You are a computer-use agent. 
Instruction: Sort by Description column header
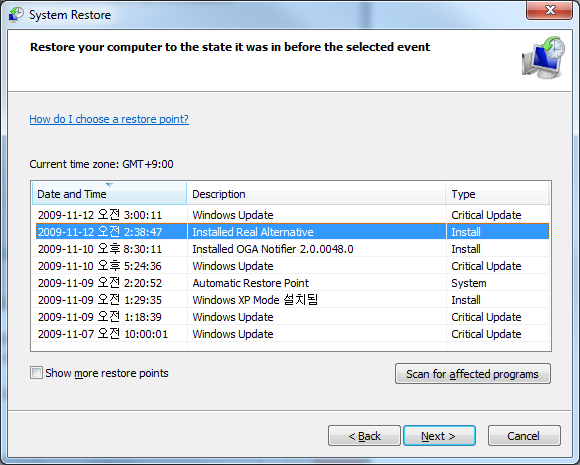pos(317,193)
